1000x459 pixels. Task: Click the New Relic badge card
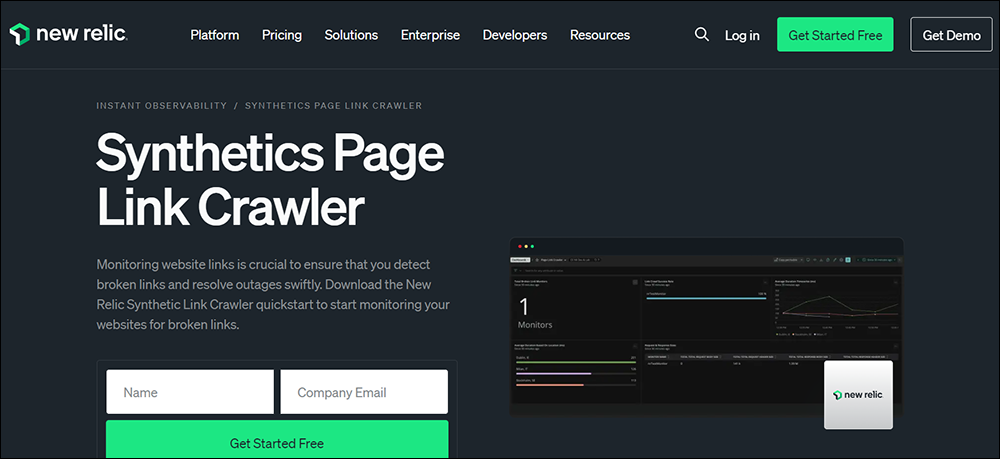(x=858, y=395)
